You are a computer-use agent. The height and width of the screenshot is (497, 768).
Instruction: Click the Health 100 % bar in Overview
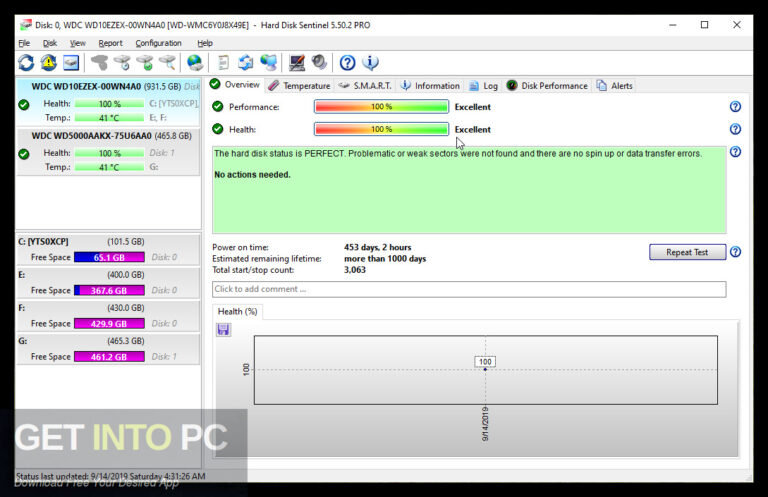point(381,129)
